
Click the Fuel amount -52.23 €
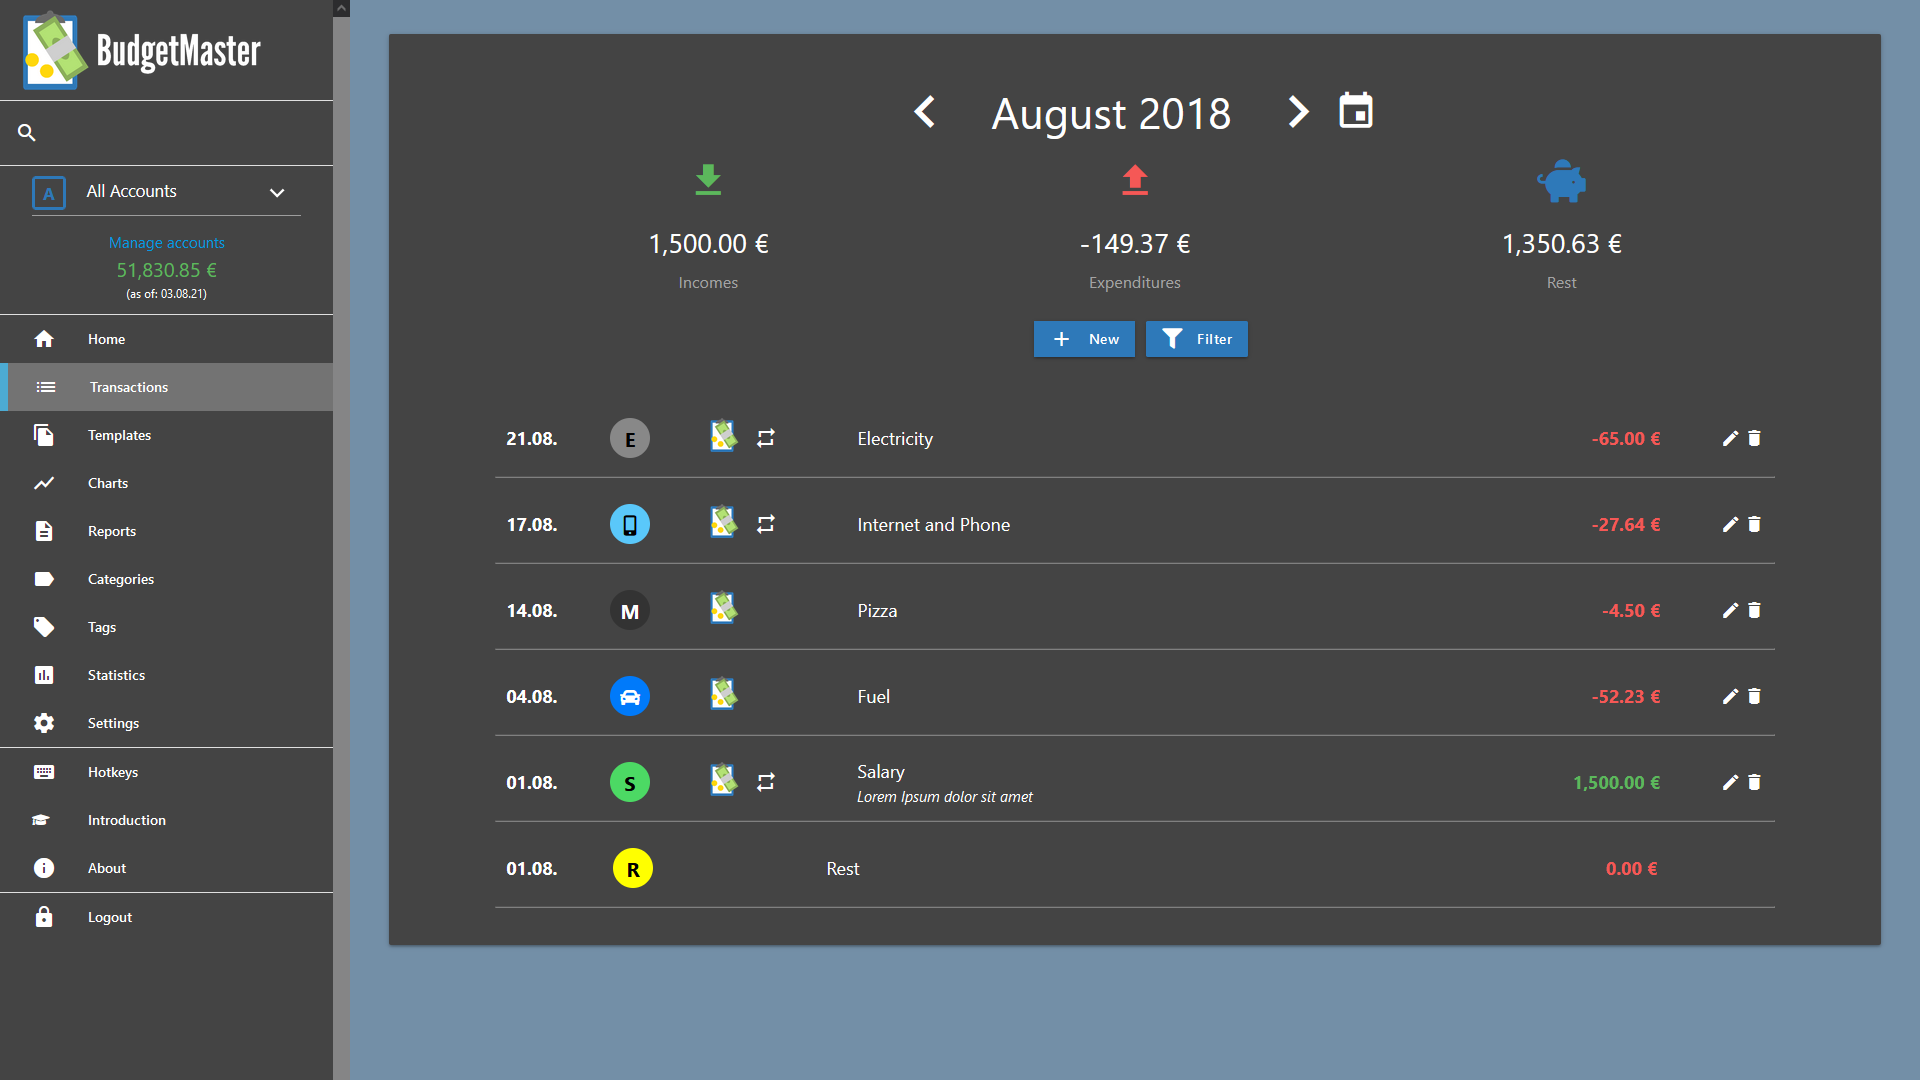pos(1626,697)
